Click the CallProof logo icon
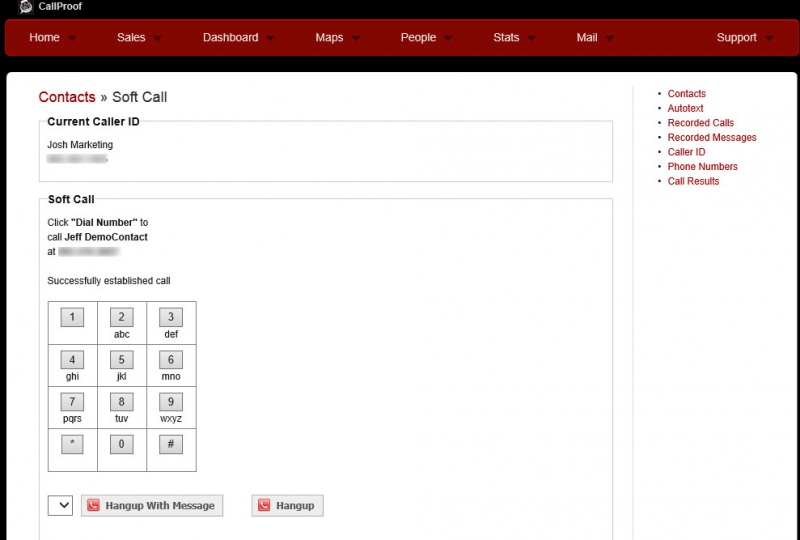Viewport: 800px width, 540px height. (26, 7)
